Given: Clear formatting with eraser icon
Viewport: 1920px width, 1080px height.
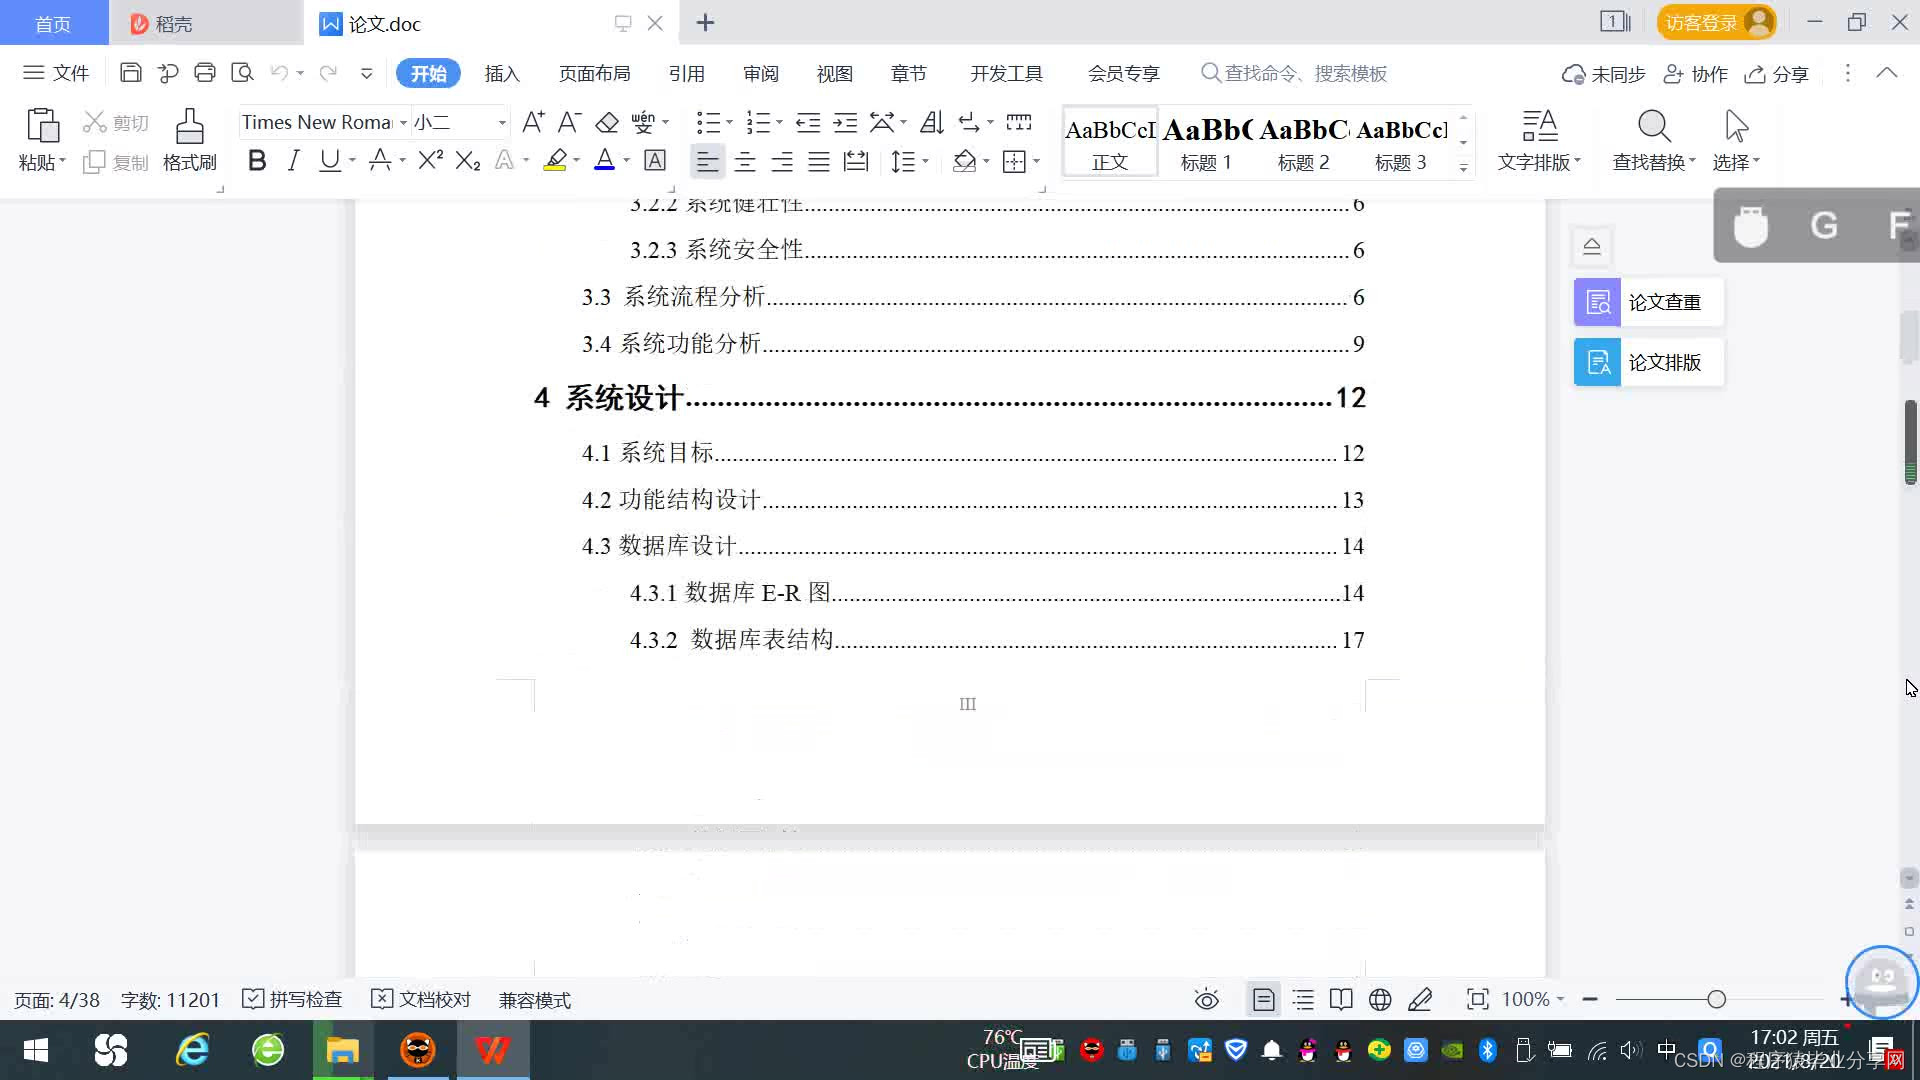Looking at the screenshot, I should [607, 122].
